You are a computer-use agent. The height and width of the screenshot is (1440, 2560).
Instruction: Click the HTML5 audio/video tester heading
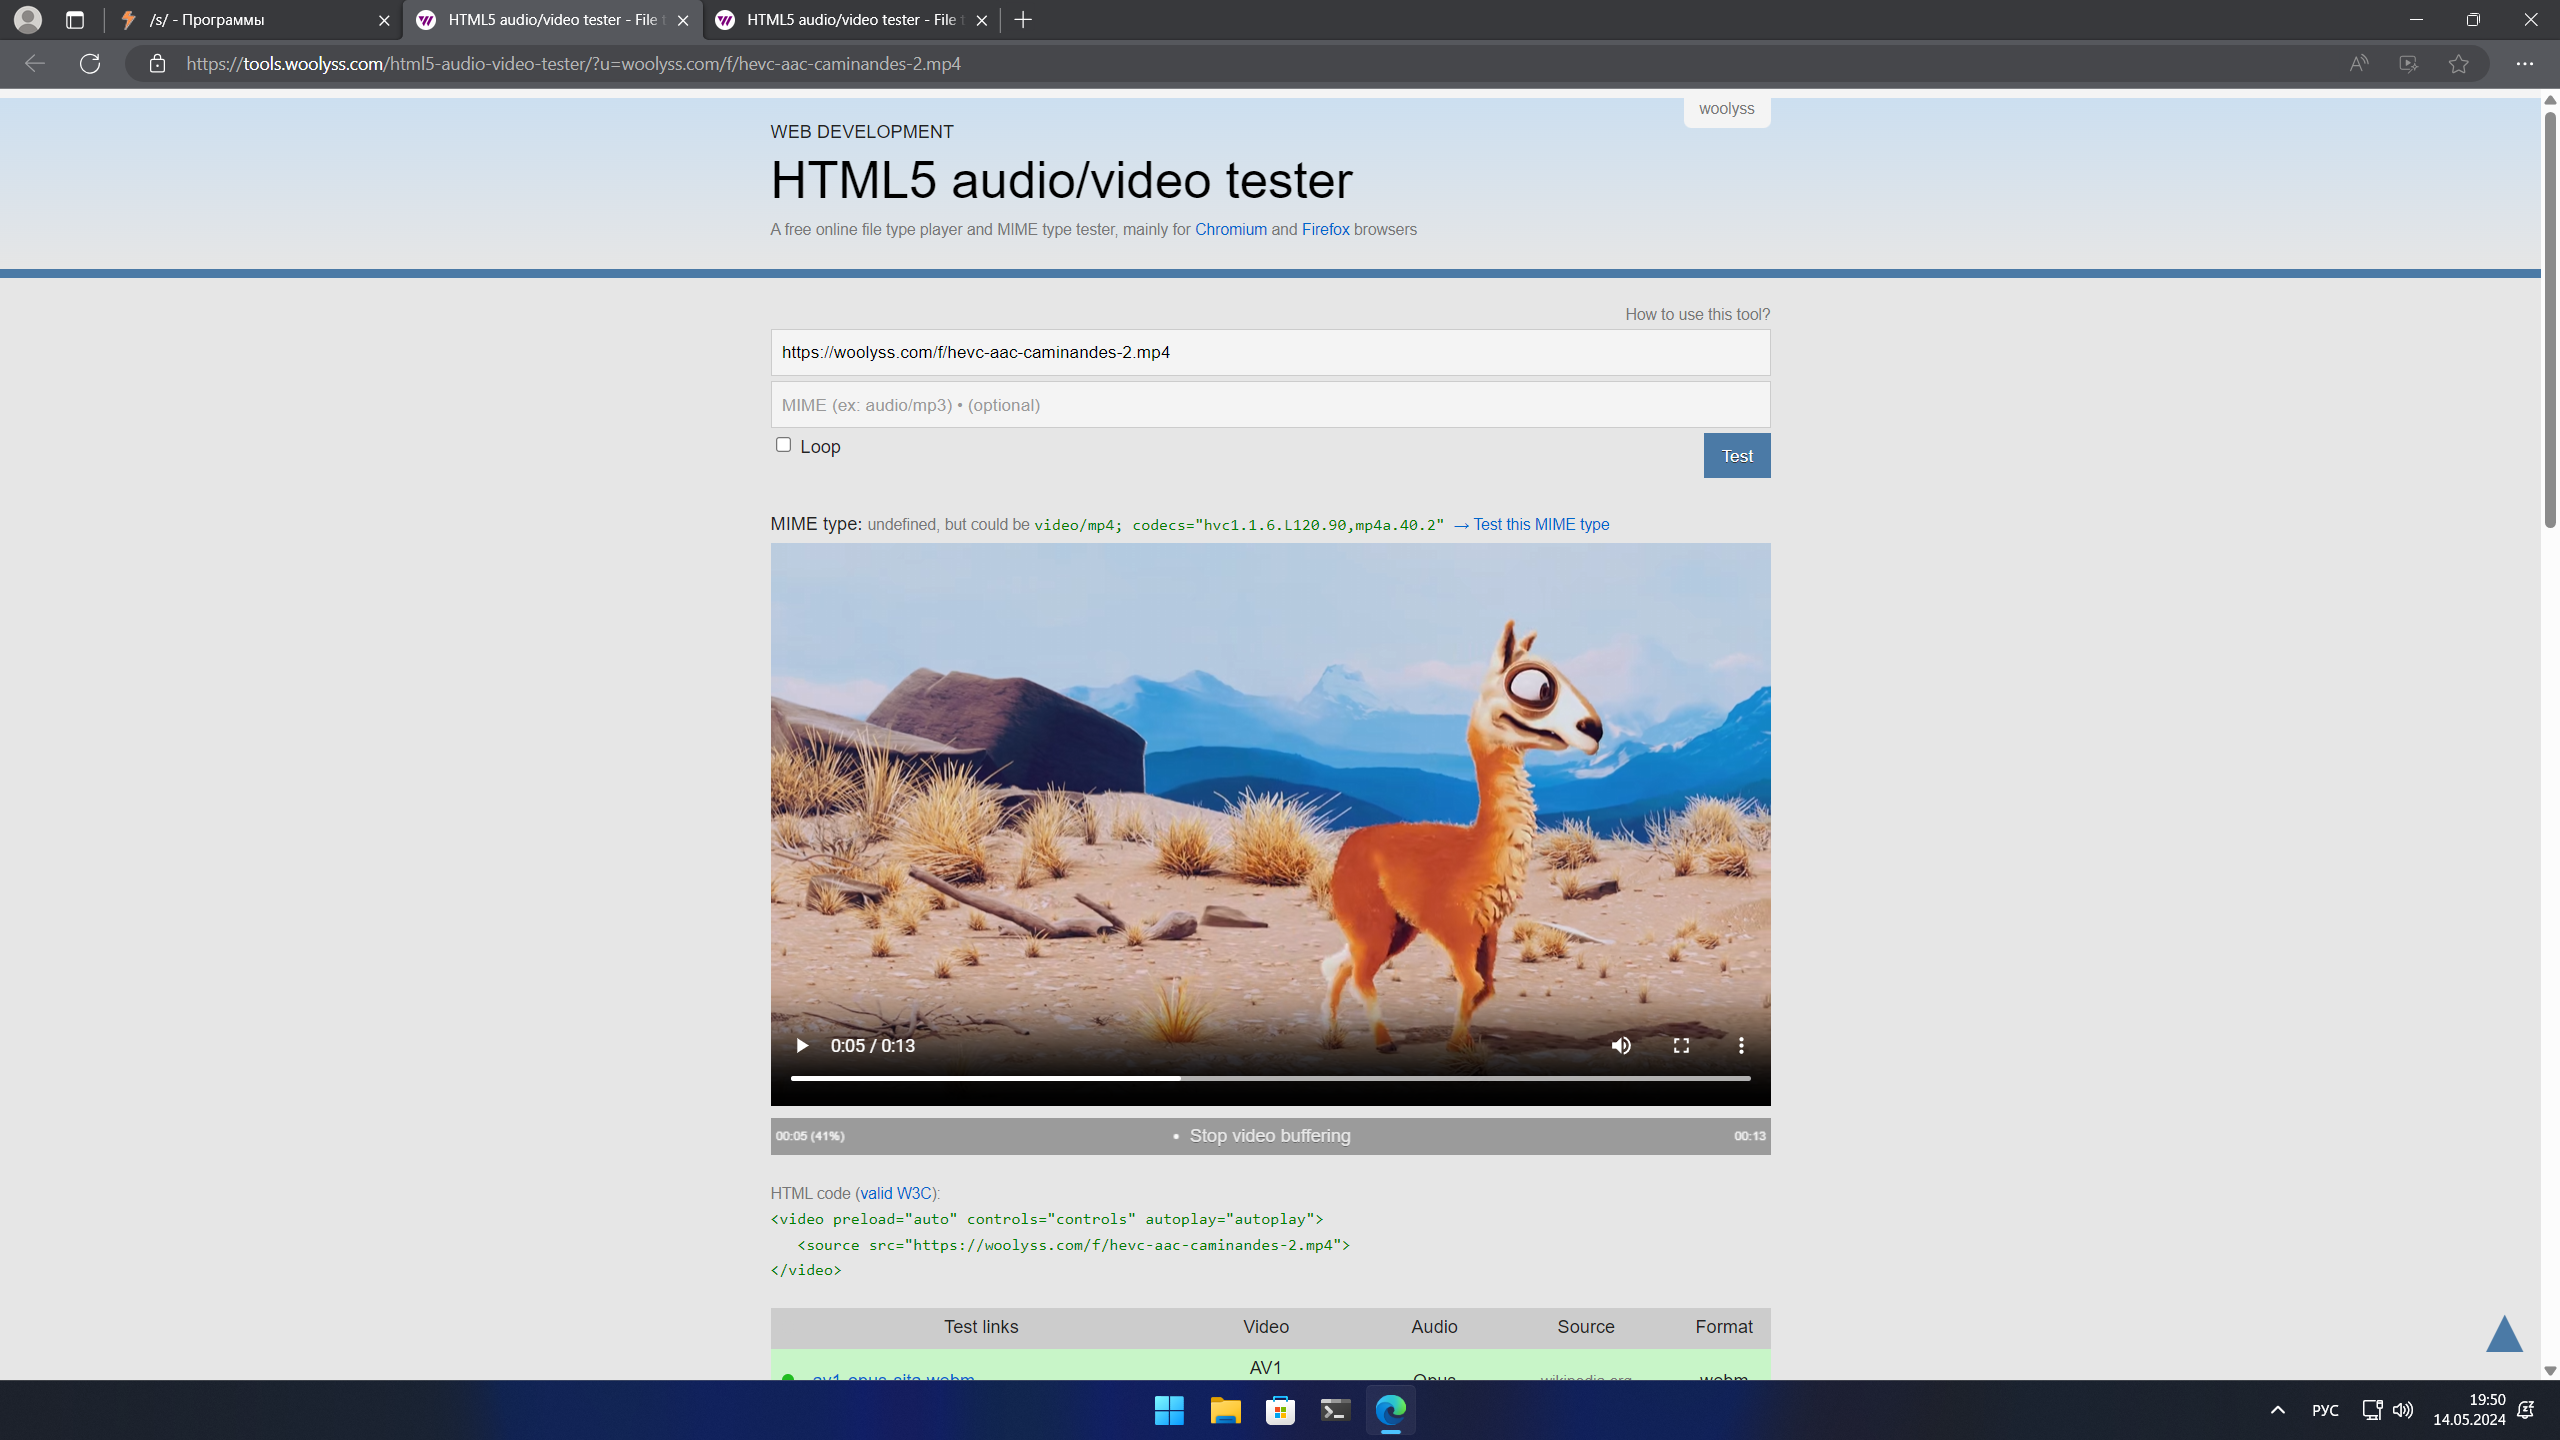coord(1061,180)
